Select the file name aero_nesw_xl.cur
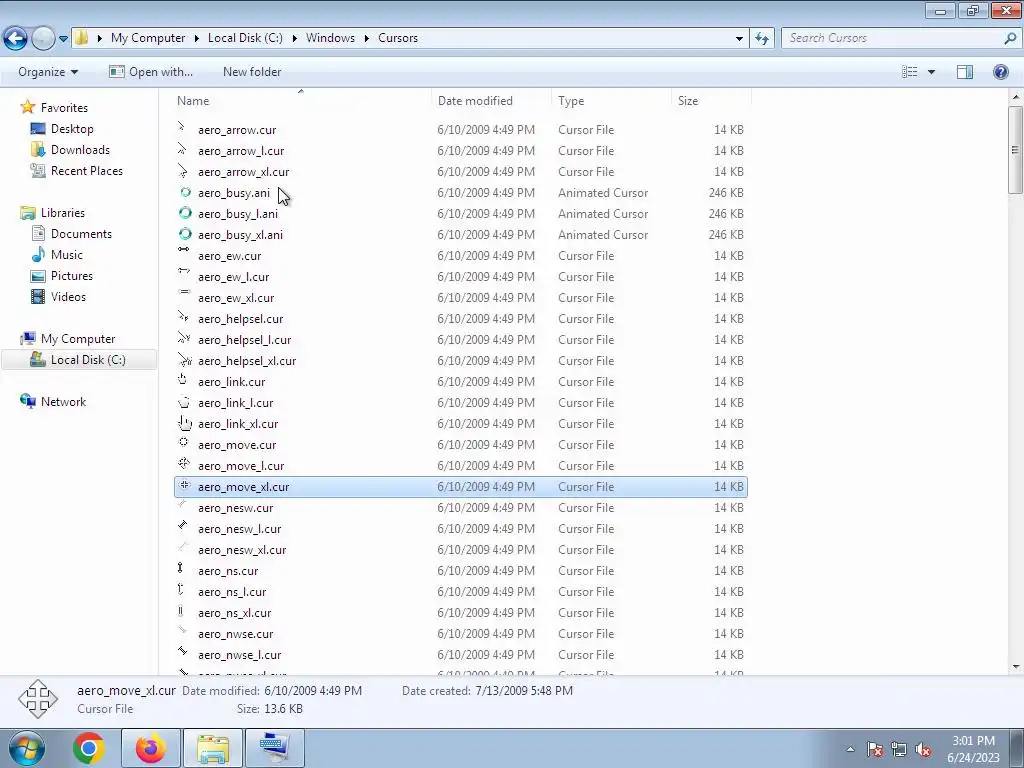This screenshot has width=1024, height=768. [242, 550]
